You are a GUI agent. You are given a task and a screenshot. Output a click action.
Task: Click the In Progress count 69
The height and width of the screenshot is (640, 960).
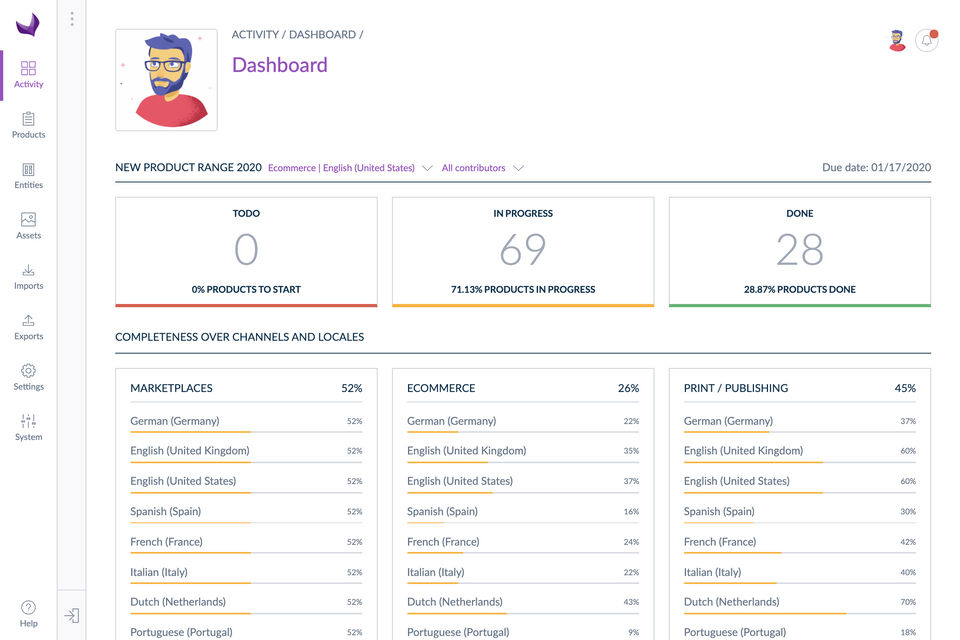pos(523,250)
